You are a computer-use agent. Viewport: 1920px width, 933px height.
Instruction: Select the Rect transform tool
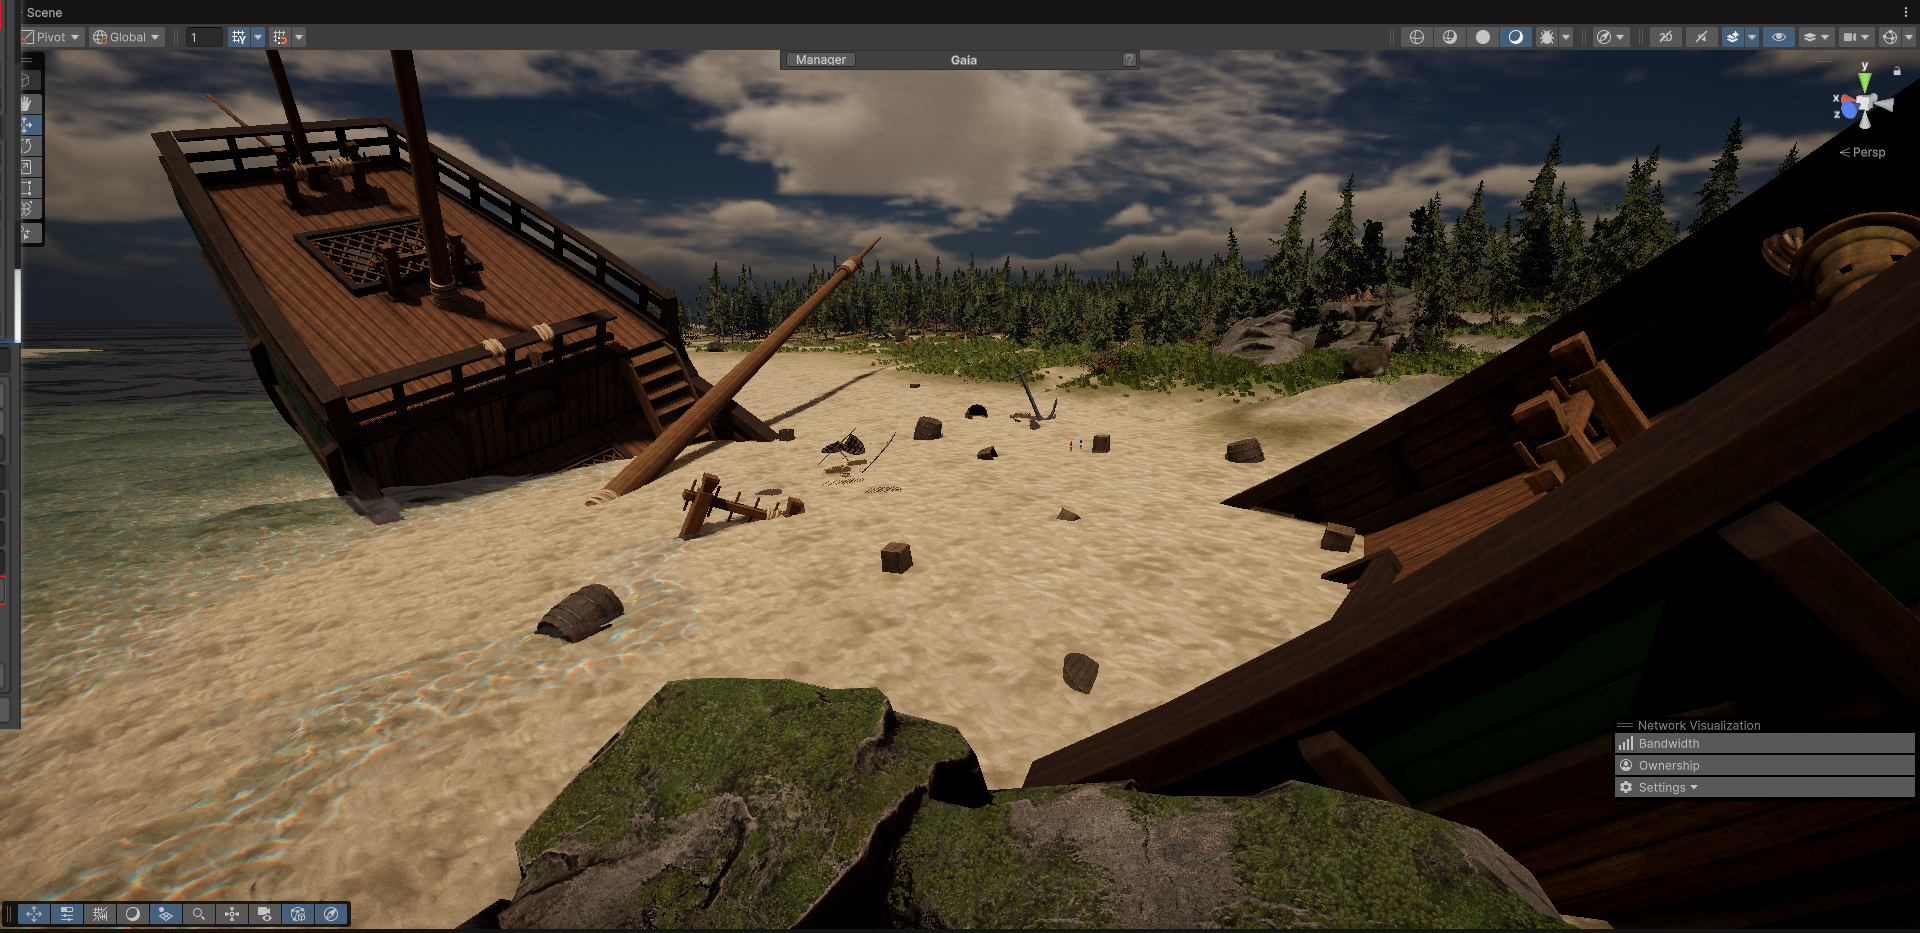click(27, 188)
